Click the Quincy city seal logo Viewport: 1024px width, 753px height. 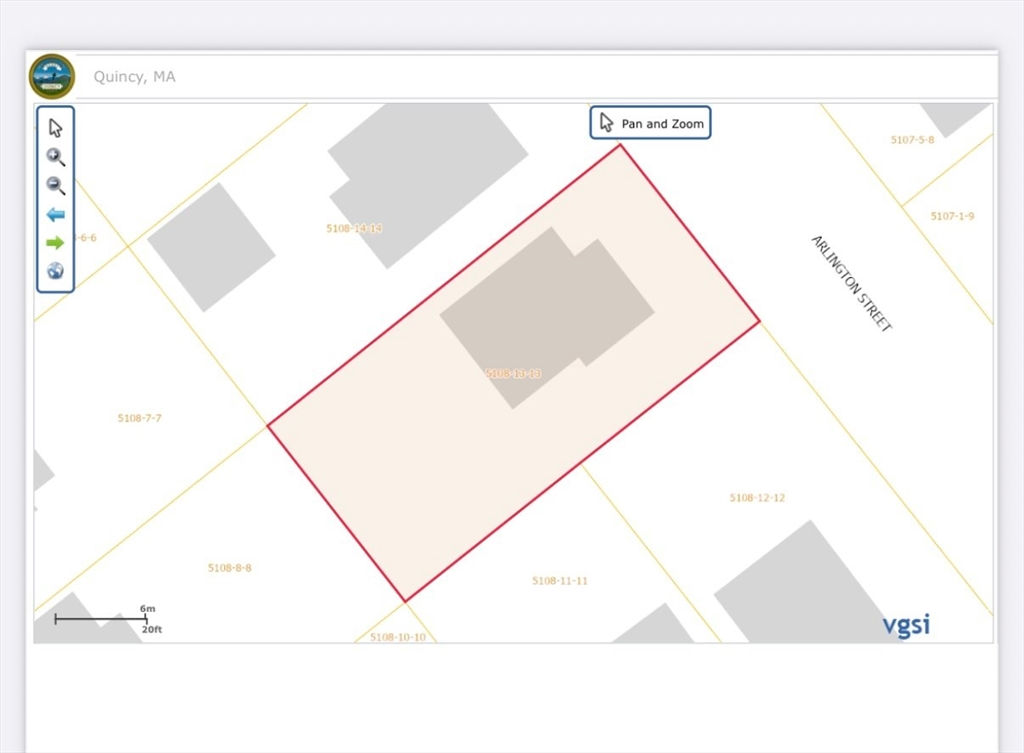point(52,76)
